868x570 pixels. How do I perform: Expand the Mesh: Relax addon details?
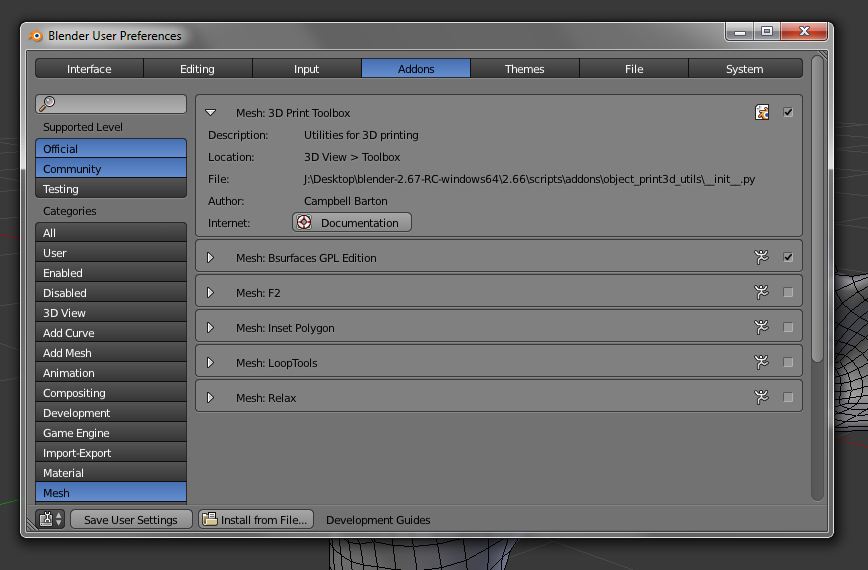210,397
